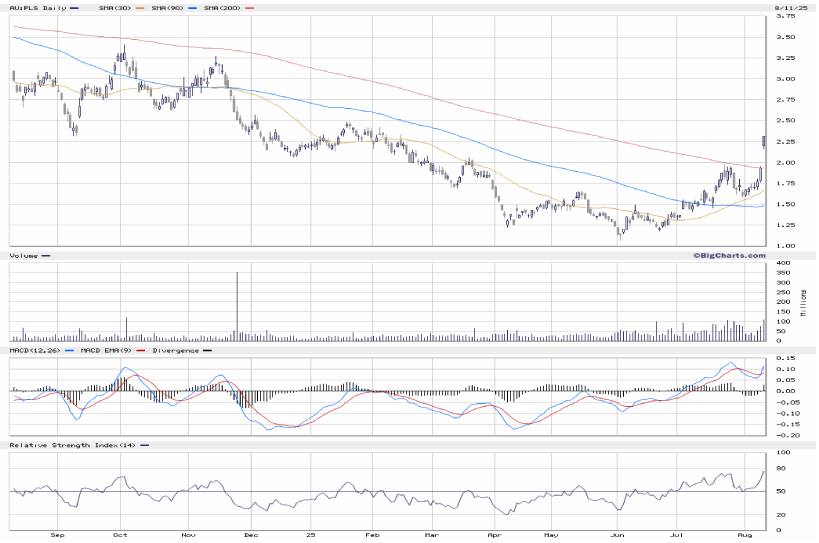Screen dimensions: 819x543
Task: Click the Volume panel label
Action: click(24, 256)
